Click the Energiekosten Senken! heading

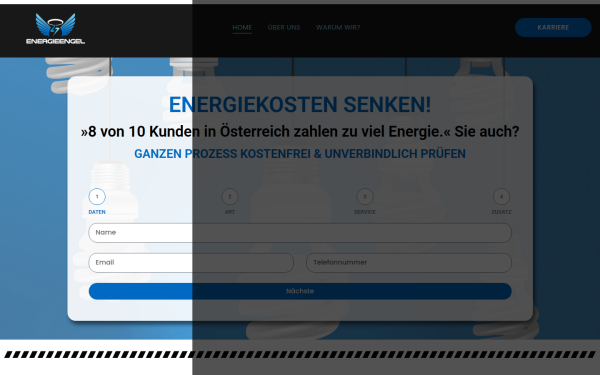(x=300, y=104)
